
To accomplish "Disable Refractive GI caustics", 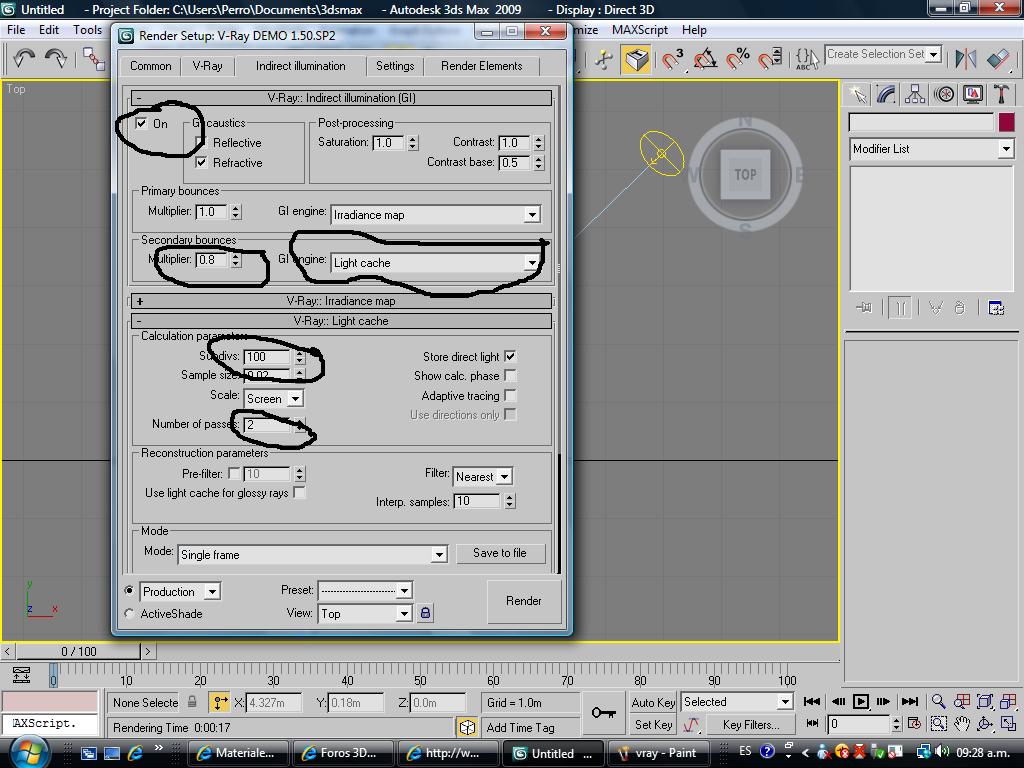I will tap(201, 163).
